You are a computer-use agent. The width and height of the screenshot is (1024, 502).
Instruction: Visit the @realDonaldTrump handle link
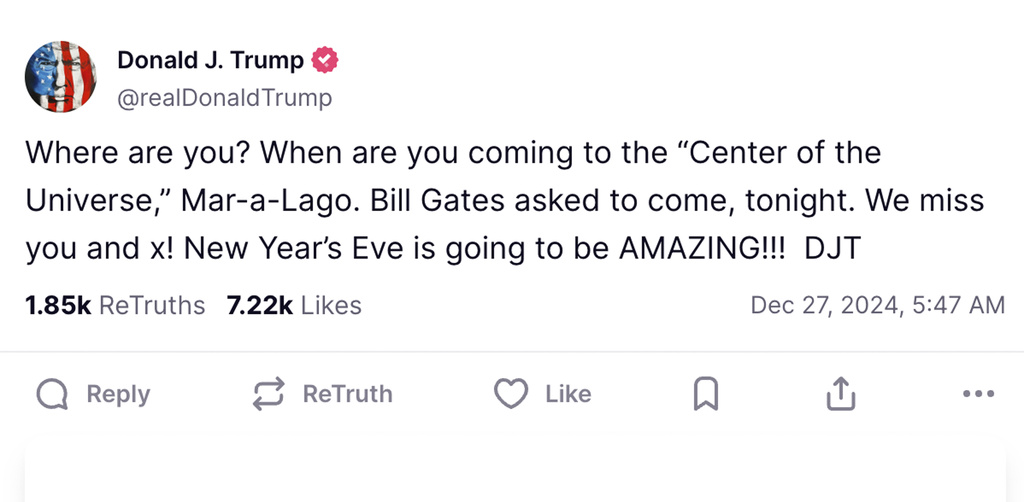pos(225,98)
